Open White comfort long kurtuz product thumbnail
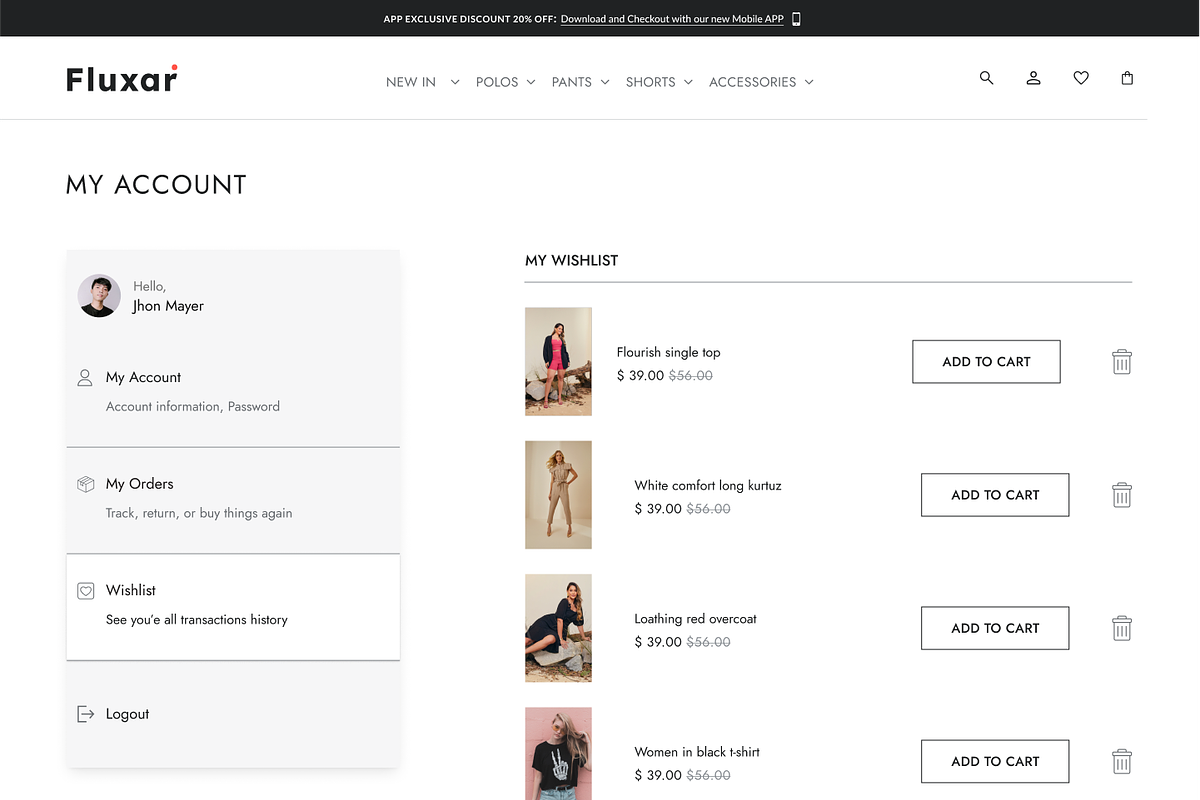Viewport: 1200px width, 800px height. (558, 495)
